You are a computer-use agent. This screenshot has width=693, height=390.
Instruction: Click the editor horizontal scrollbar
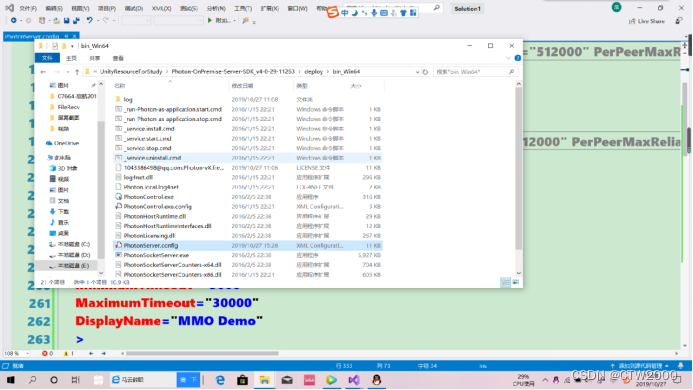[202, 353]
